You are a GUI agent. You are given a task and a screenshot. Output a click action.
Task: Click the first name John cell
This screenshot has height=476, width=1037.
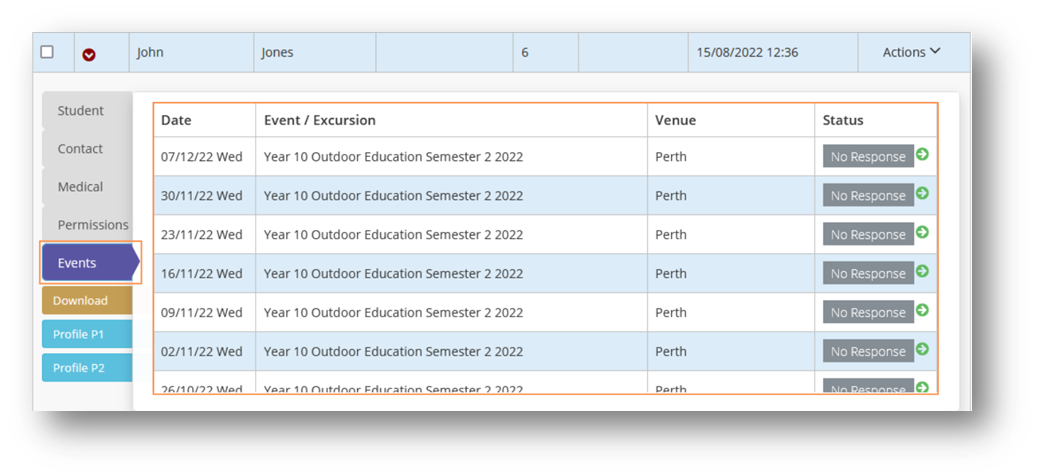[x=191, y=52]
